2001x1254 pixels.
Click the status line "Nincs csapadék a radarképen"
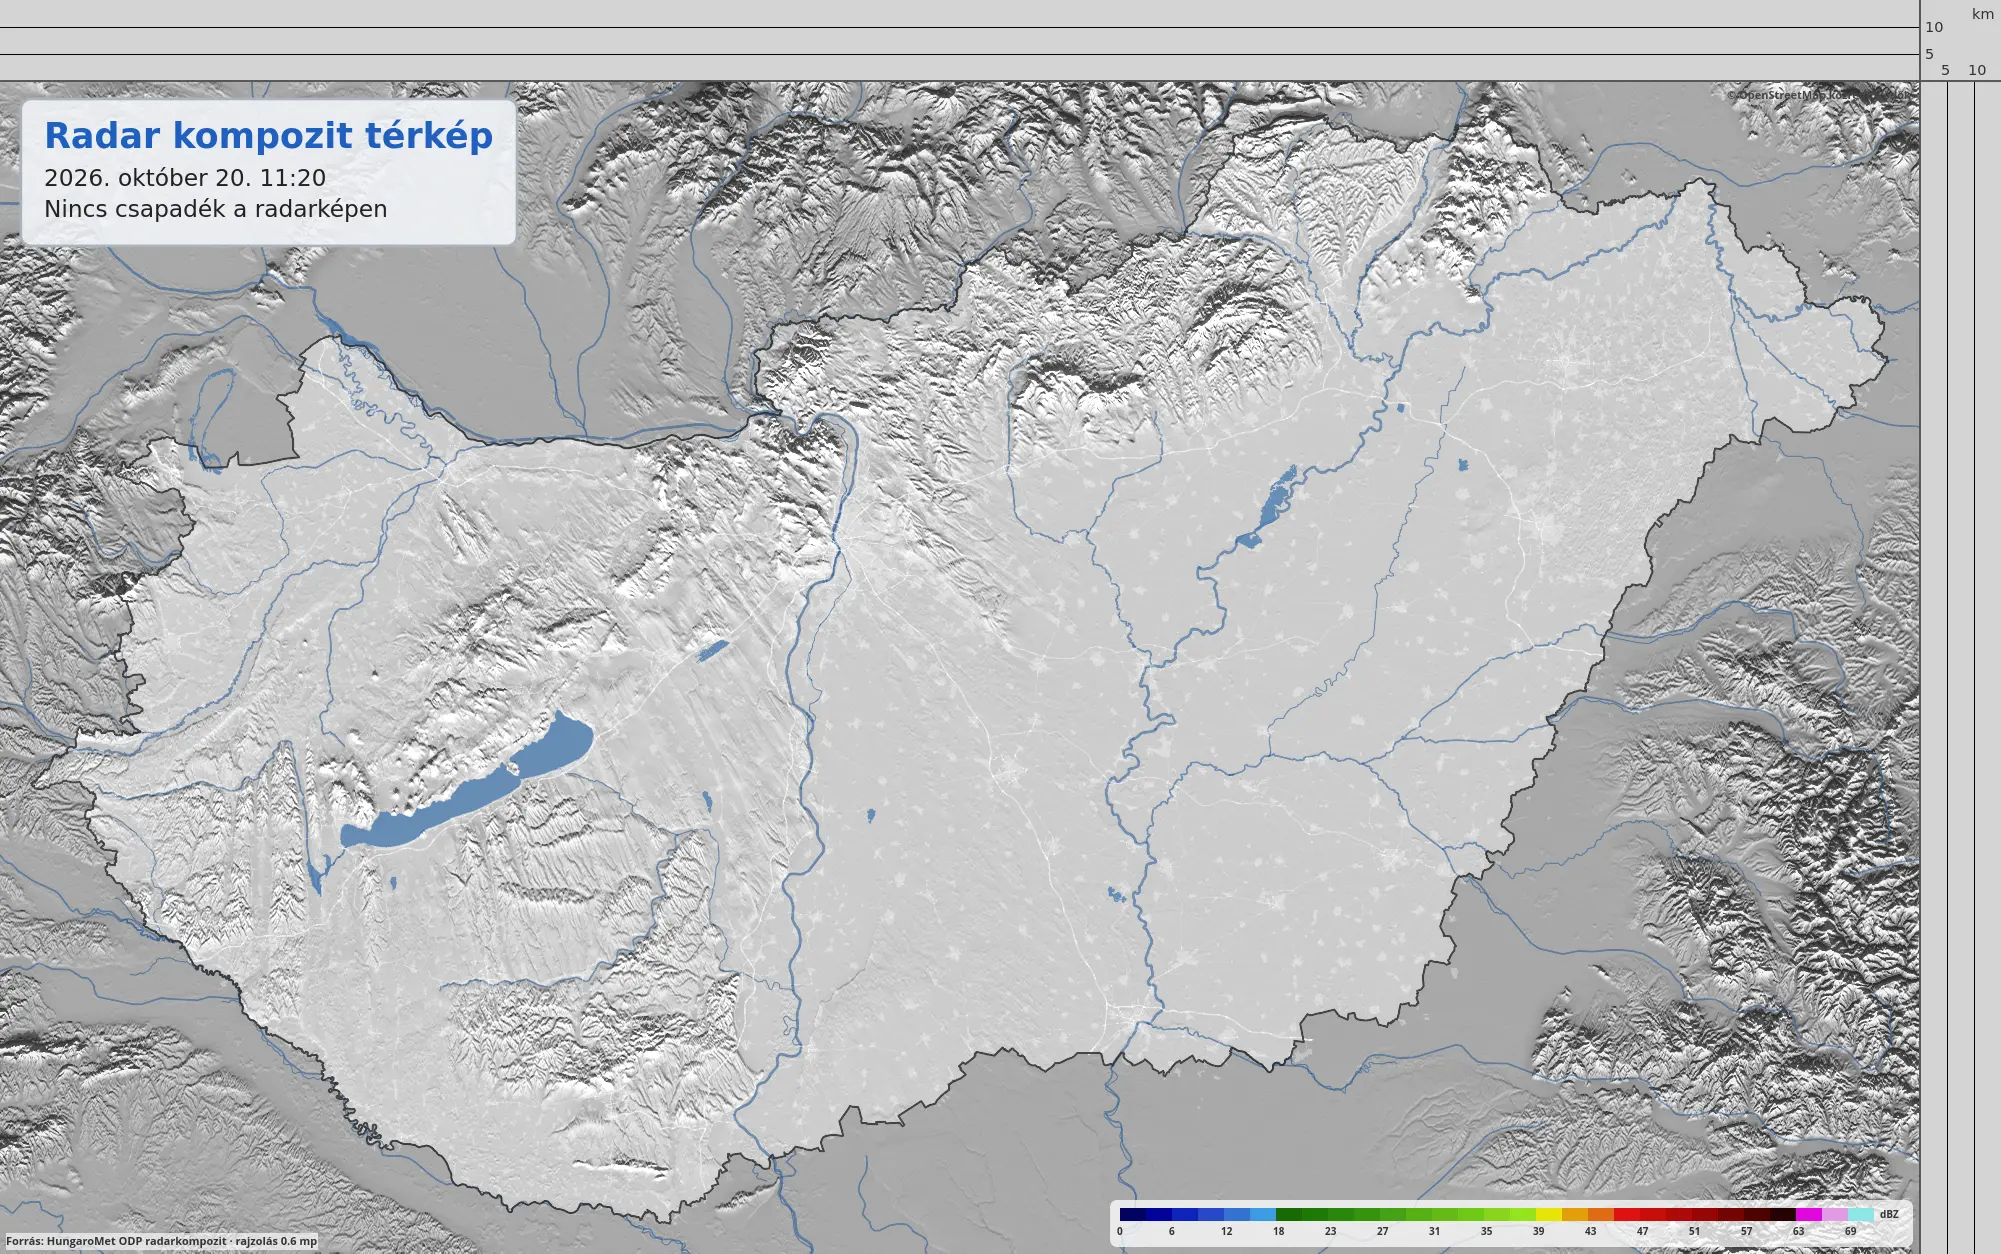(x=215, y=209)
